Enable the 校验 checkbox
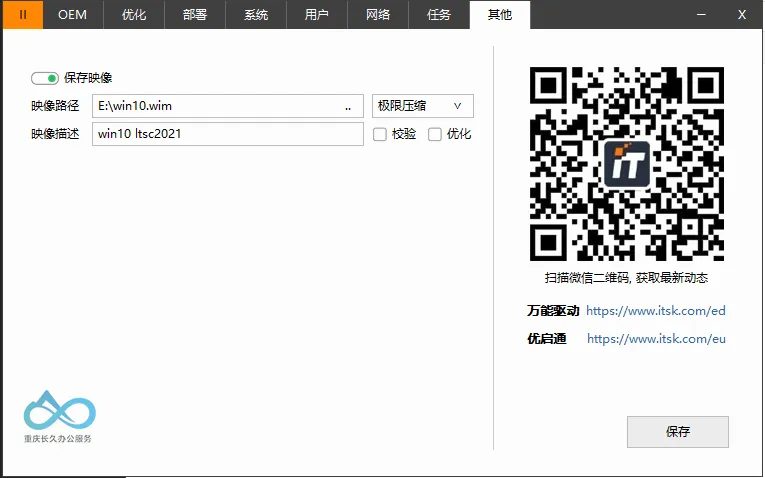Screen dimensions: 765x478 [380, 134]
